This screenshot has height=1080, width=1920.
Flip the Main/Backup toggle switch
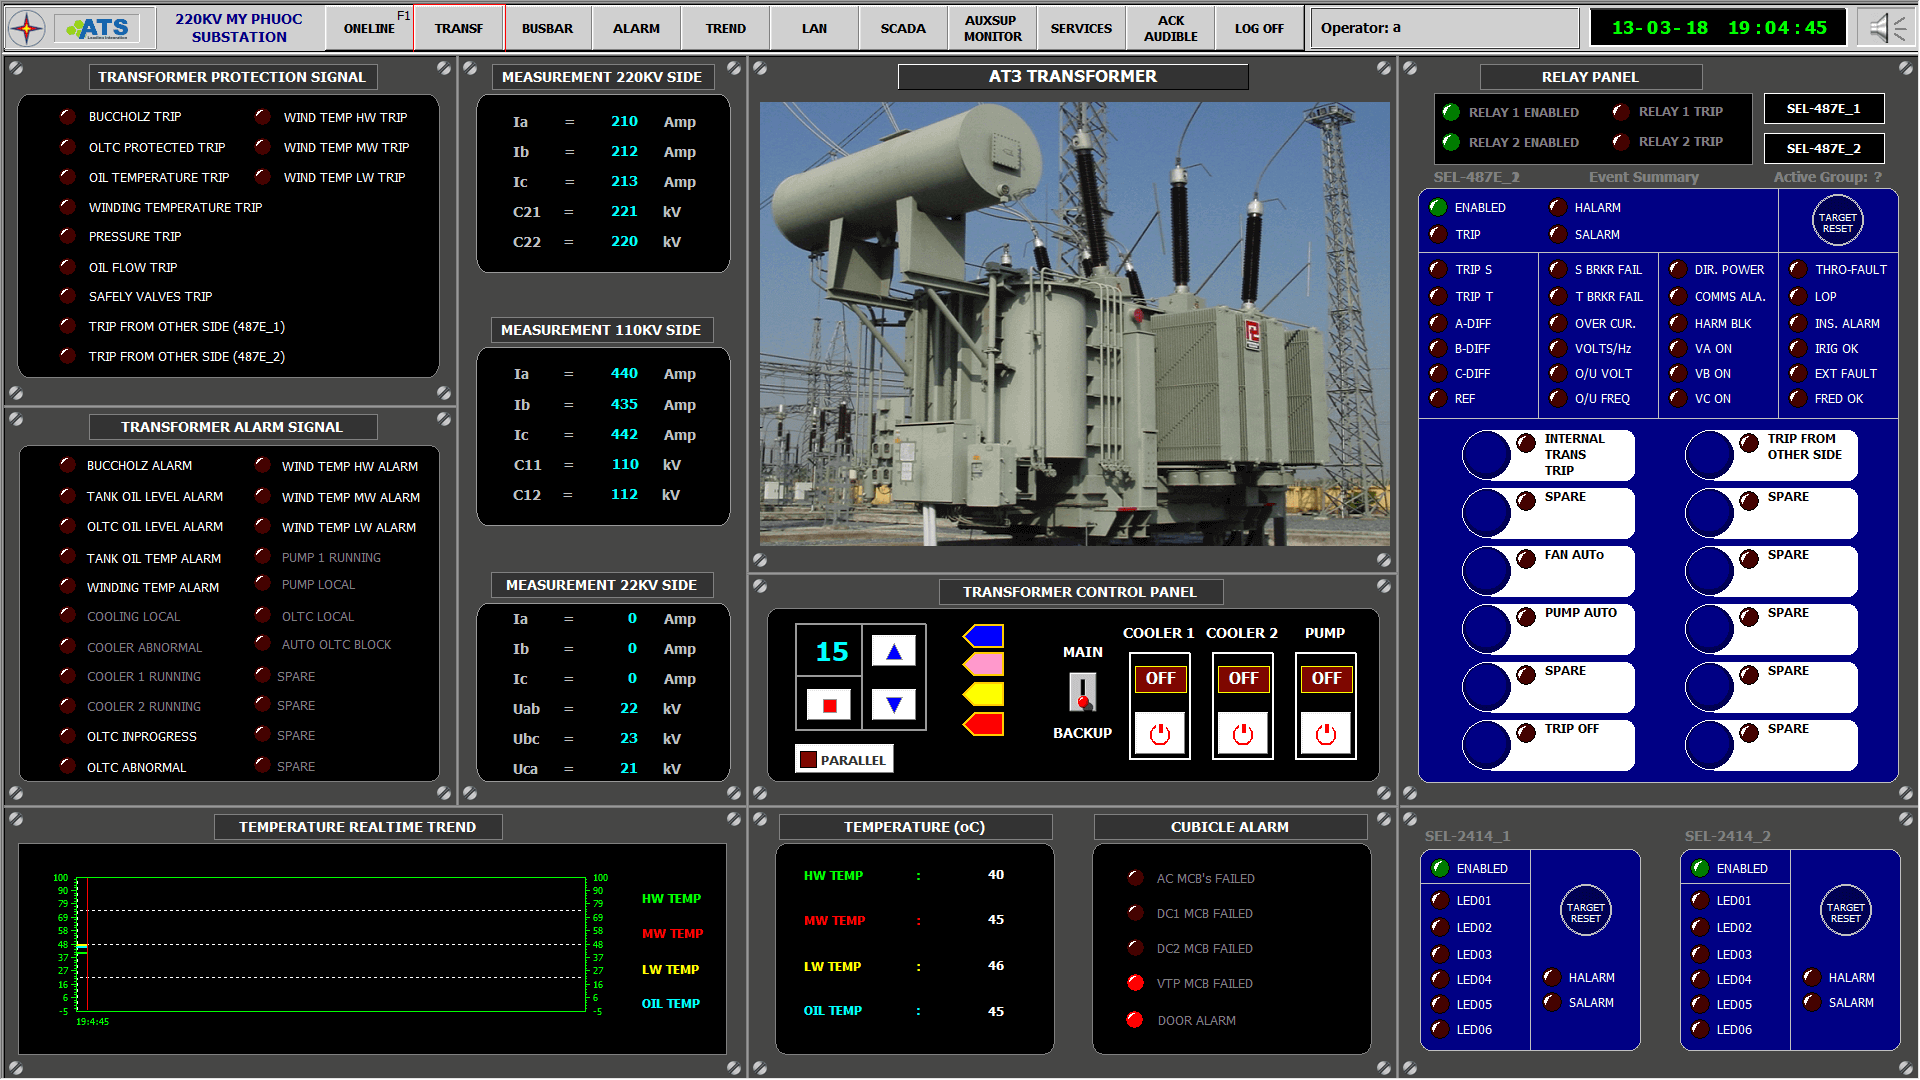pos(1082,692)
